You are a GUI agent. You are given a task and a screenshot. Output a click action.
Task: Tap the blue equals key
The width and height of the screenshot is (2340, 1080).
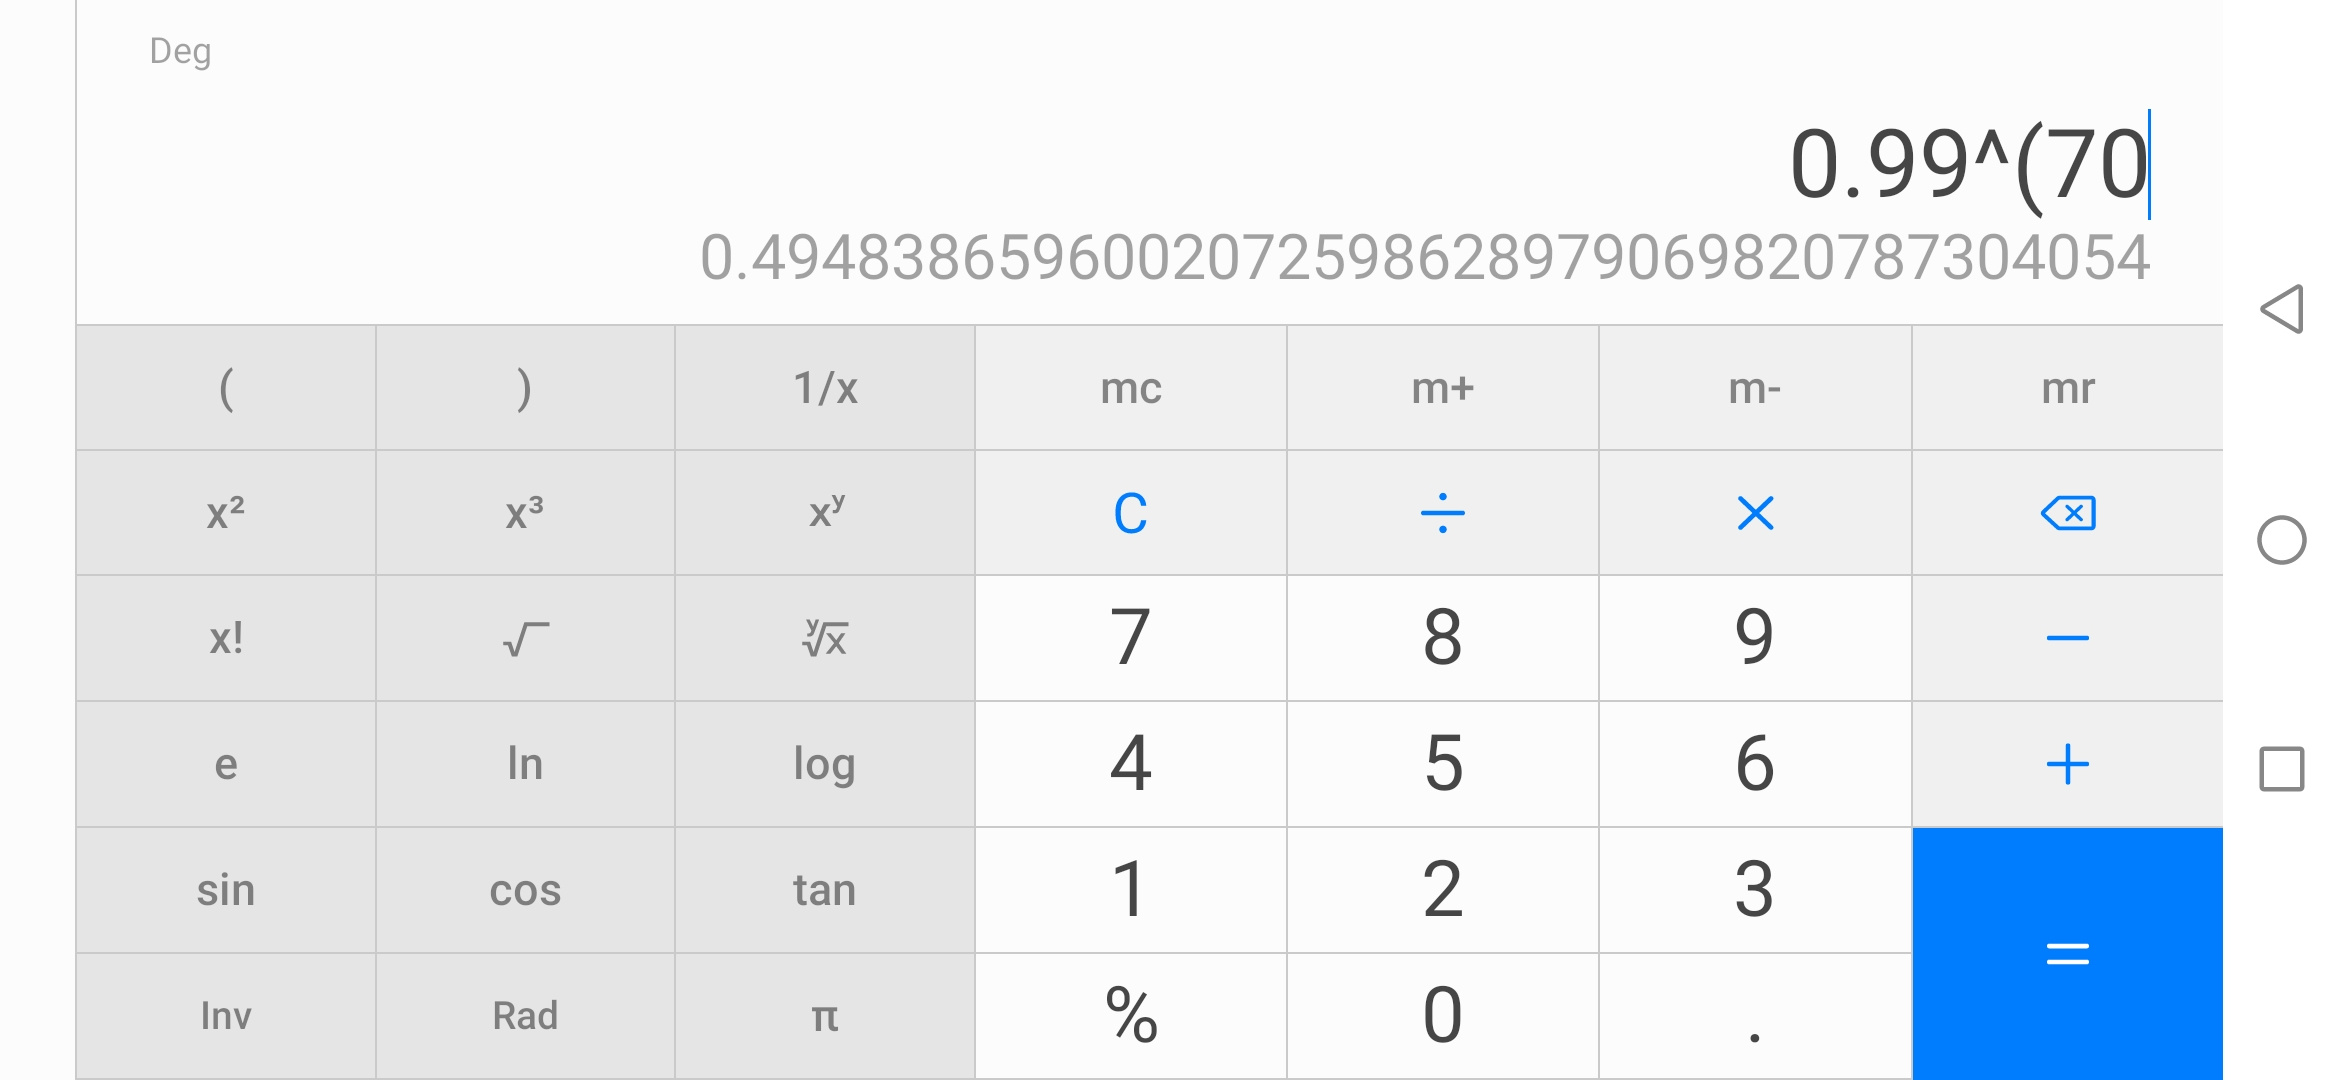[x=2067, y=953]
